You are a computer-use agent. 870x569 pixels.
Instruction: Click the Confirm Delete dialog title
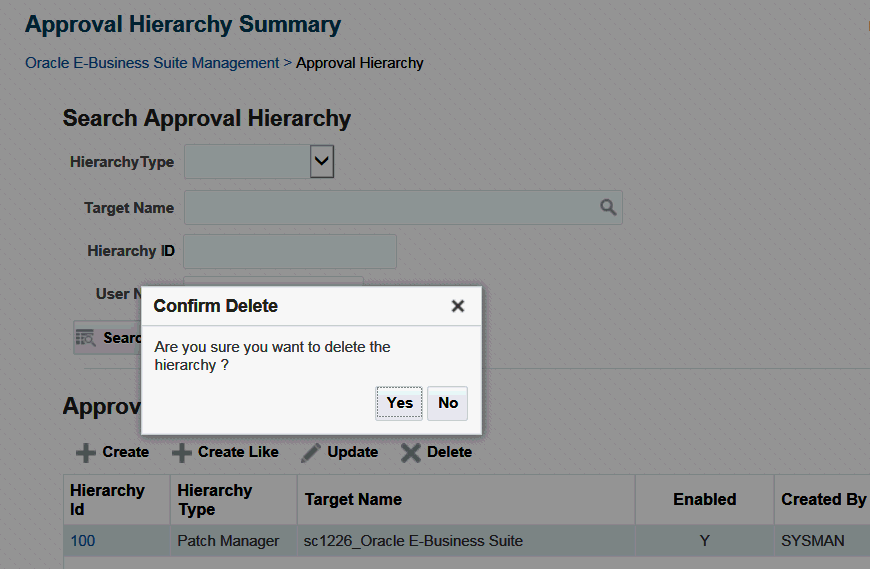[216, 306]
